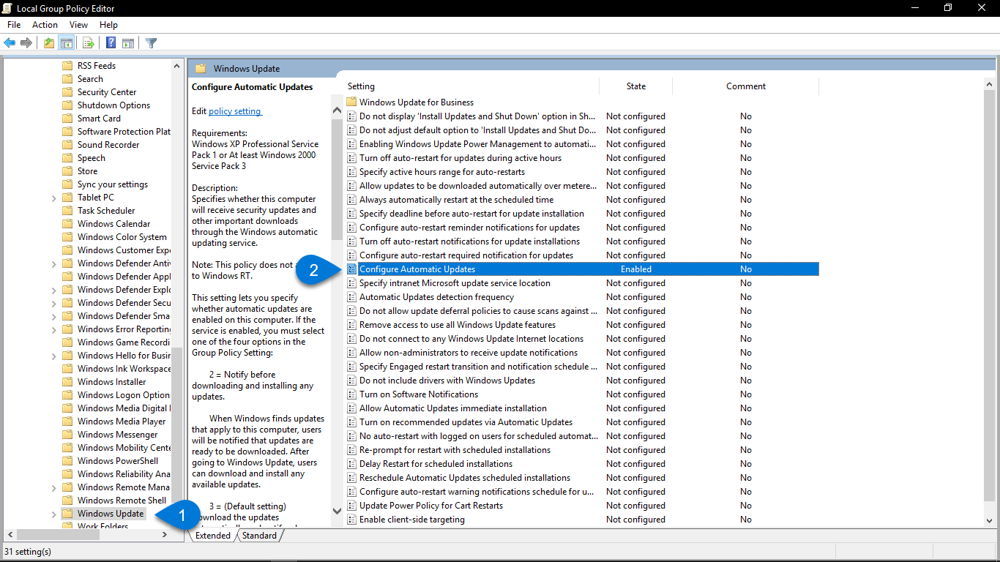Select the Windows Update tree folder
The width and height of the screenshot is (1000, 562).
coord(110,514)
